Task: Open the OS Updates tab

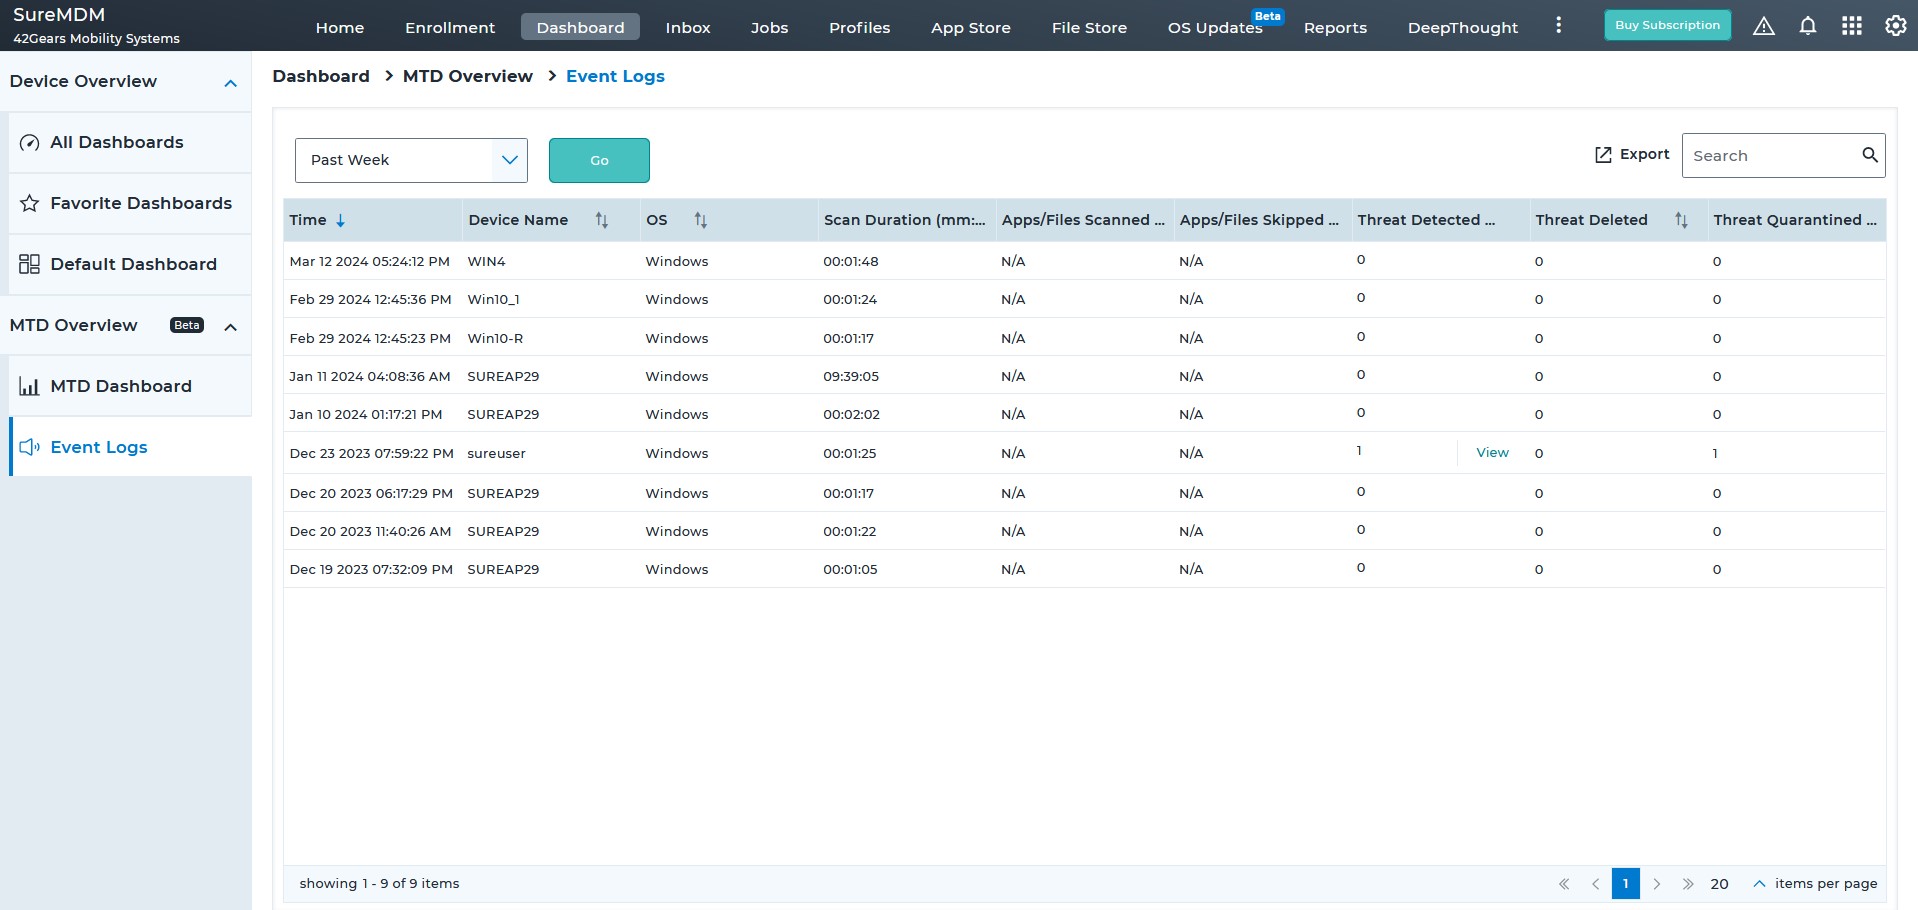Action: click(1215, 27)
